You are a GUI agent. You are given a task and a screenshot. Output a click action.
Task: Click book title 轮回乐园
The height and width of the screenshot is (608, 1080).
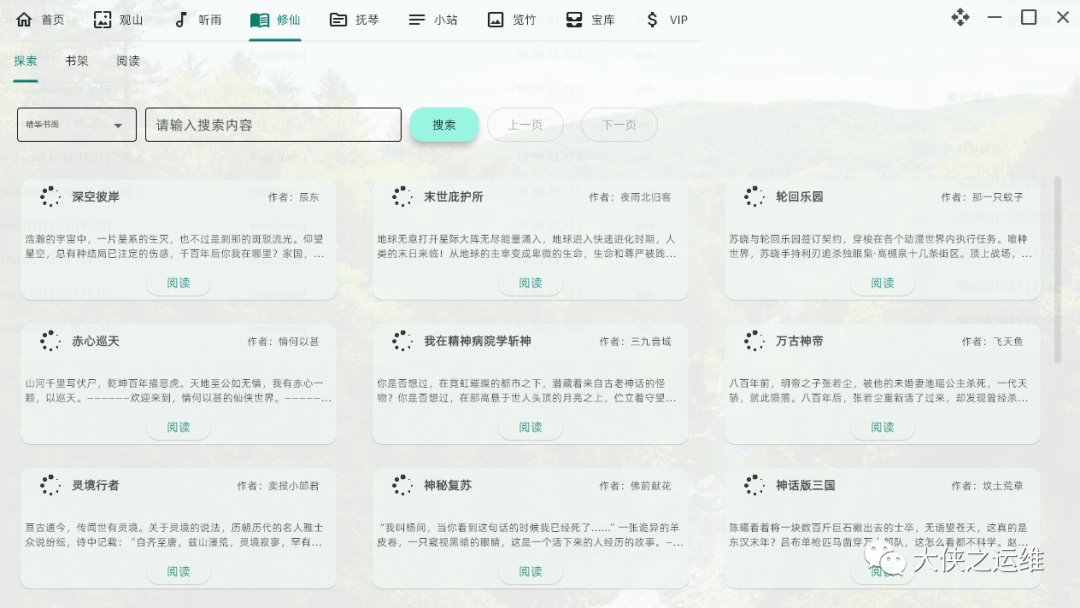click(800, 197)
